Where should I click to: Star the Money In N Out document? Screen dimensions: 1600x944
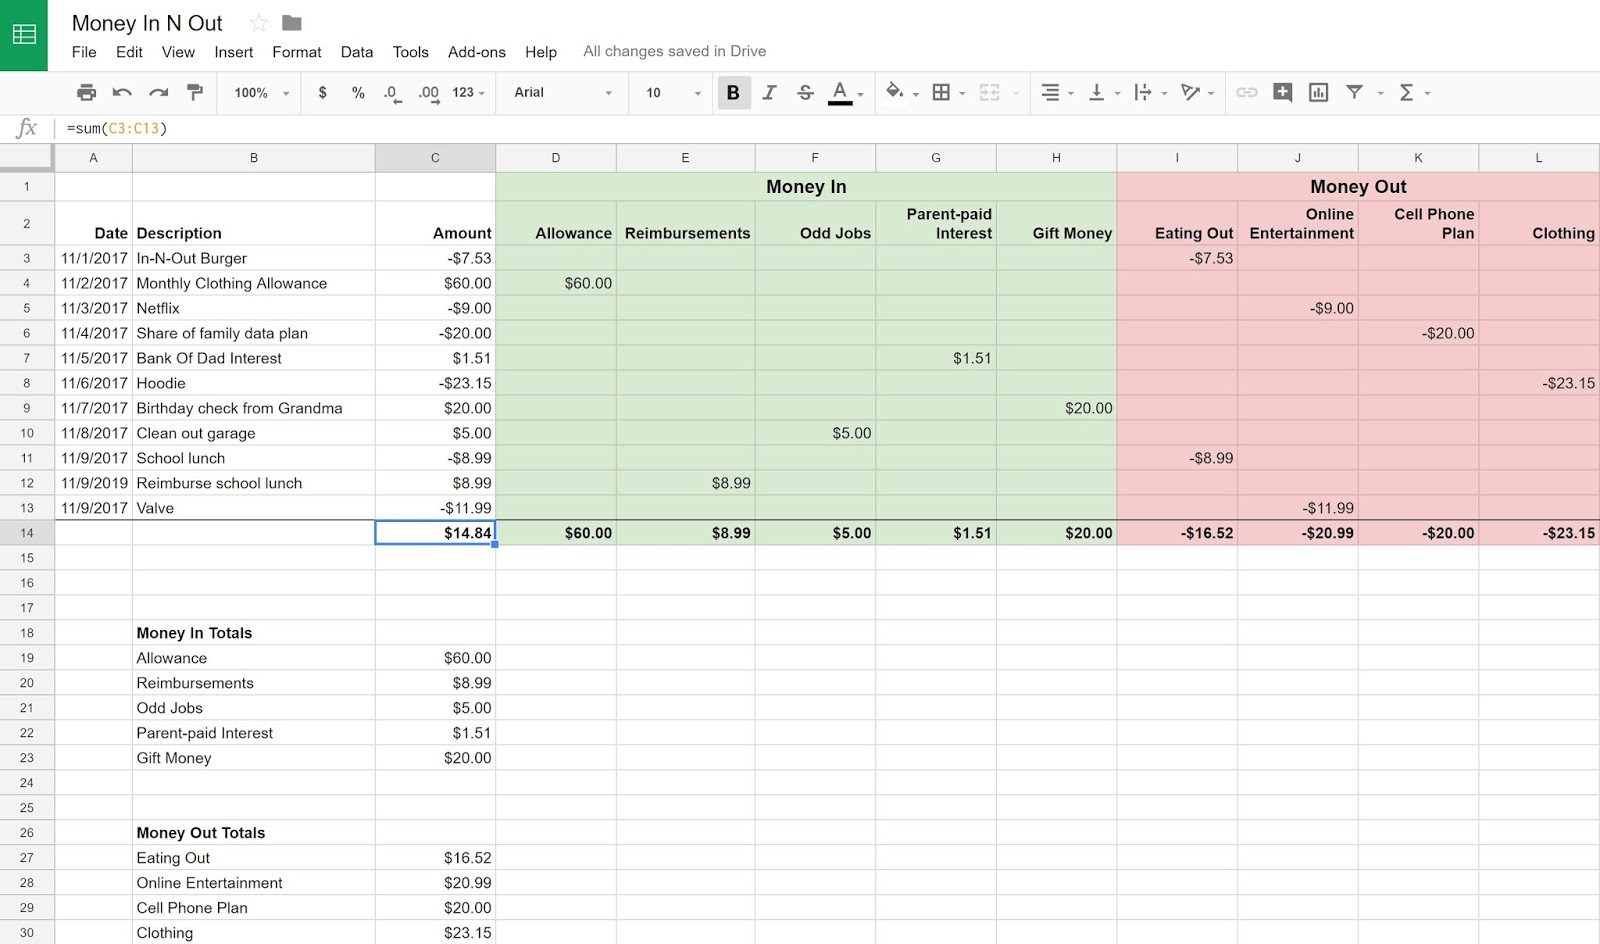click(259, 23)
